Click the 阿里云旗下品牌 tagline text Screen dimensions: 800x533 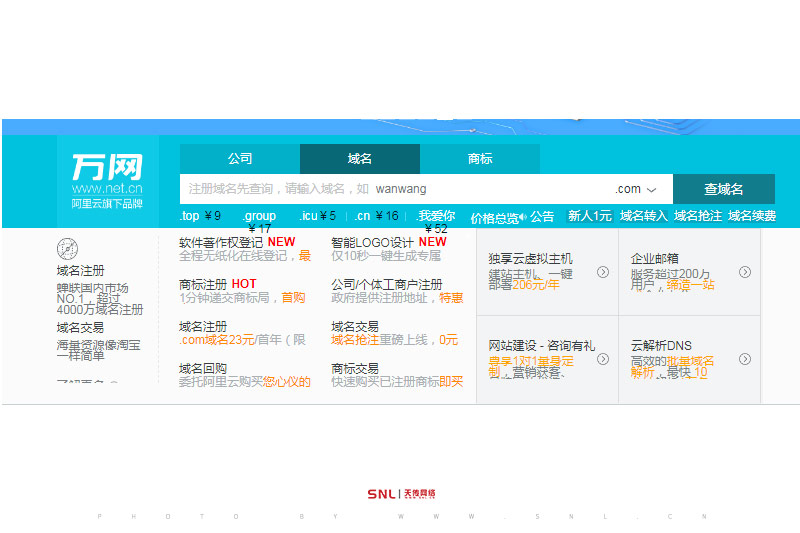click(x=107, y=204)
